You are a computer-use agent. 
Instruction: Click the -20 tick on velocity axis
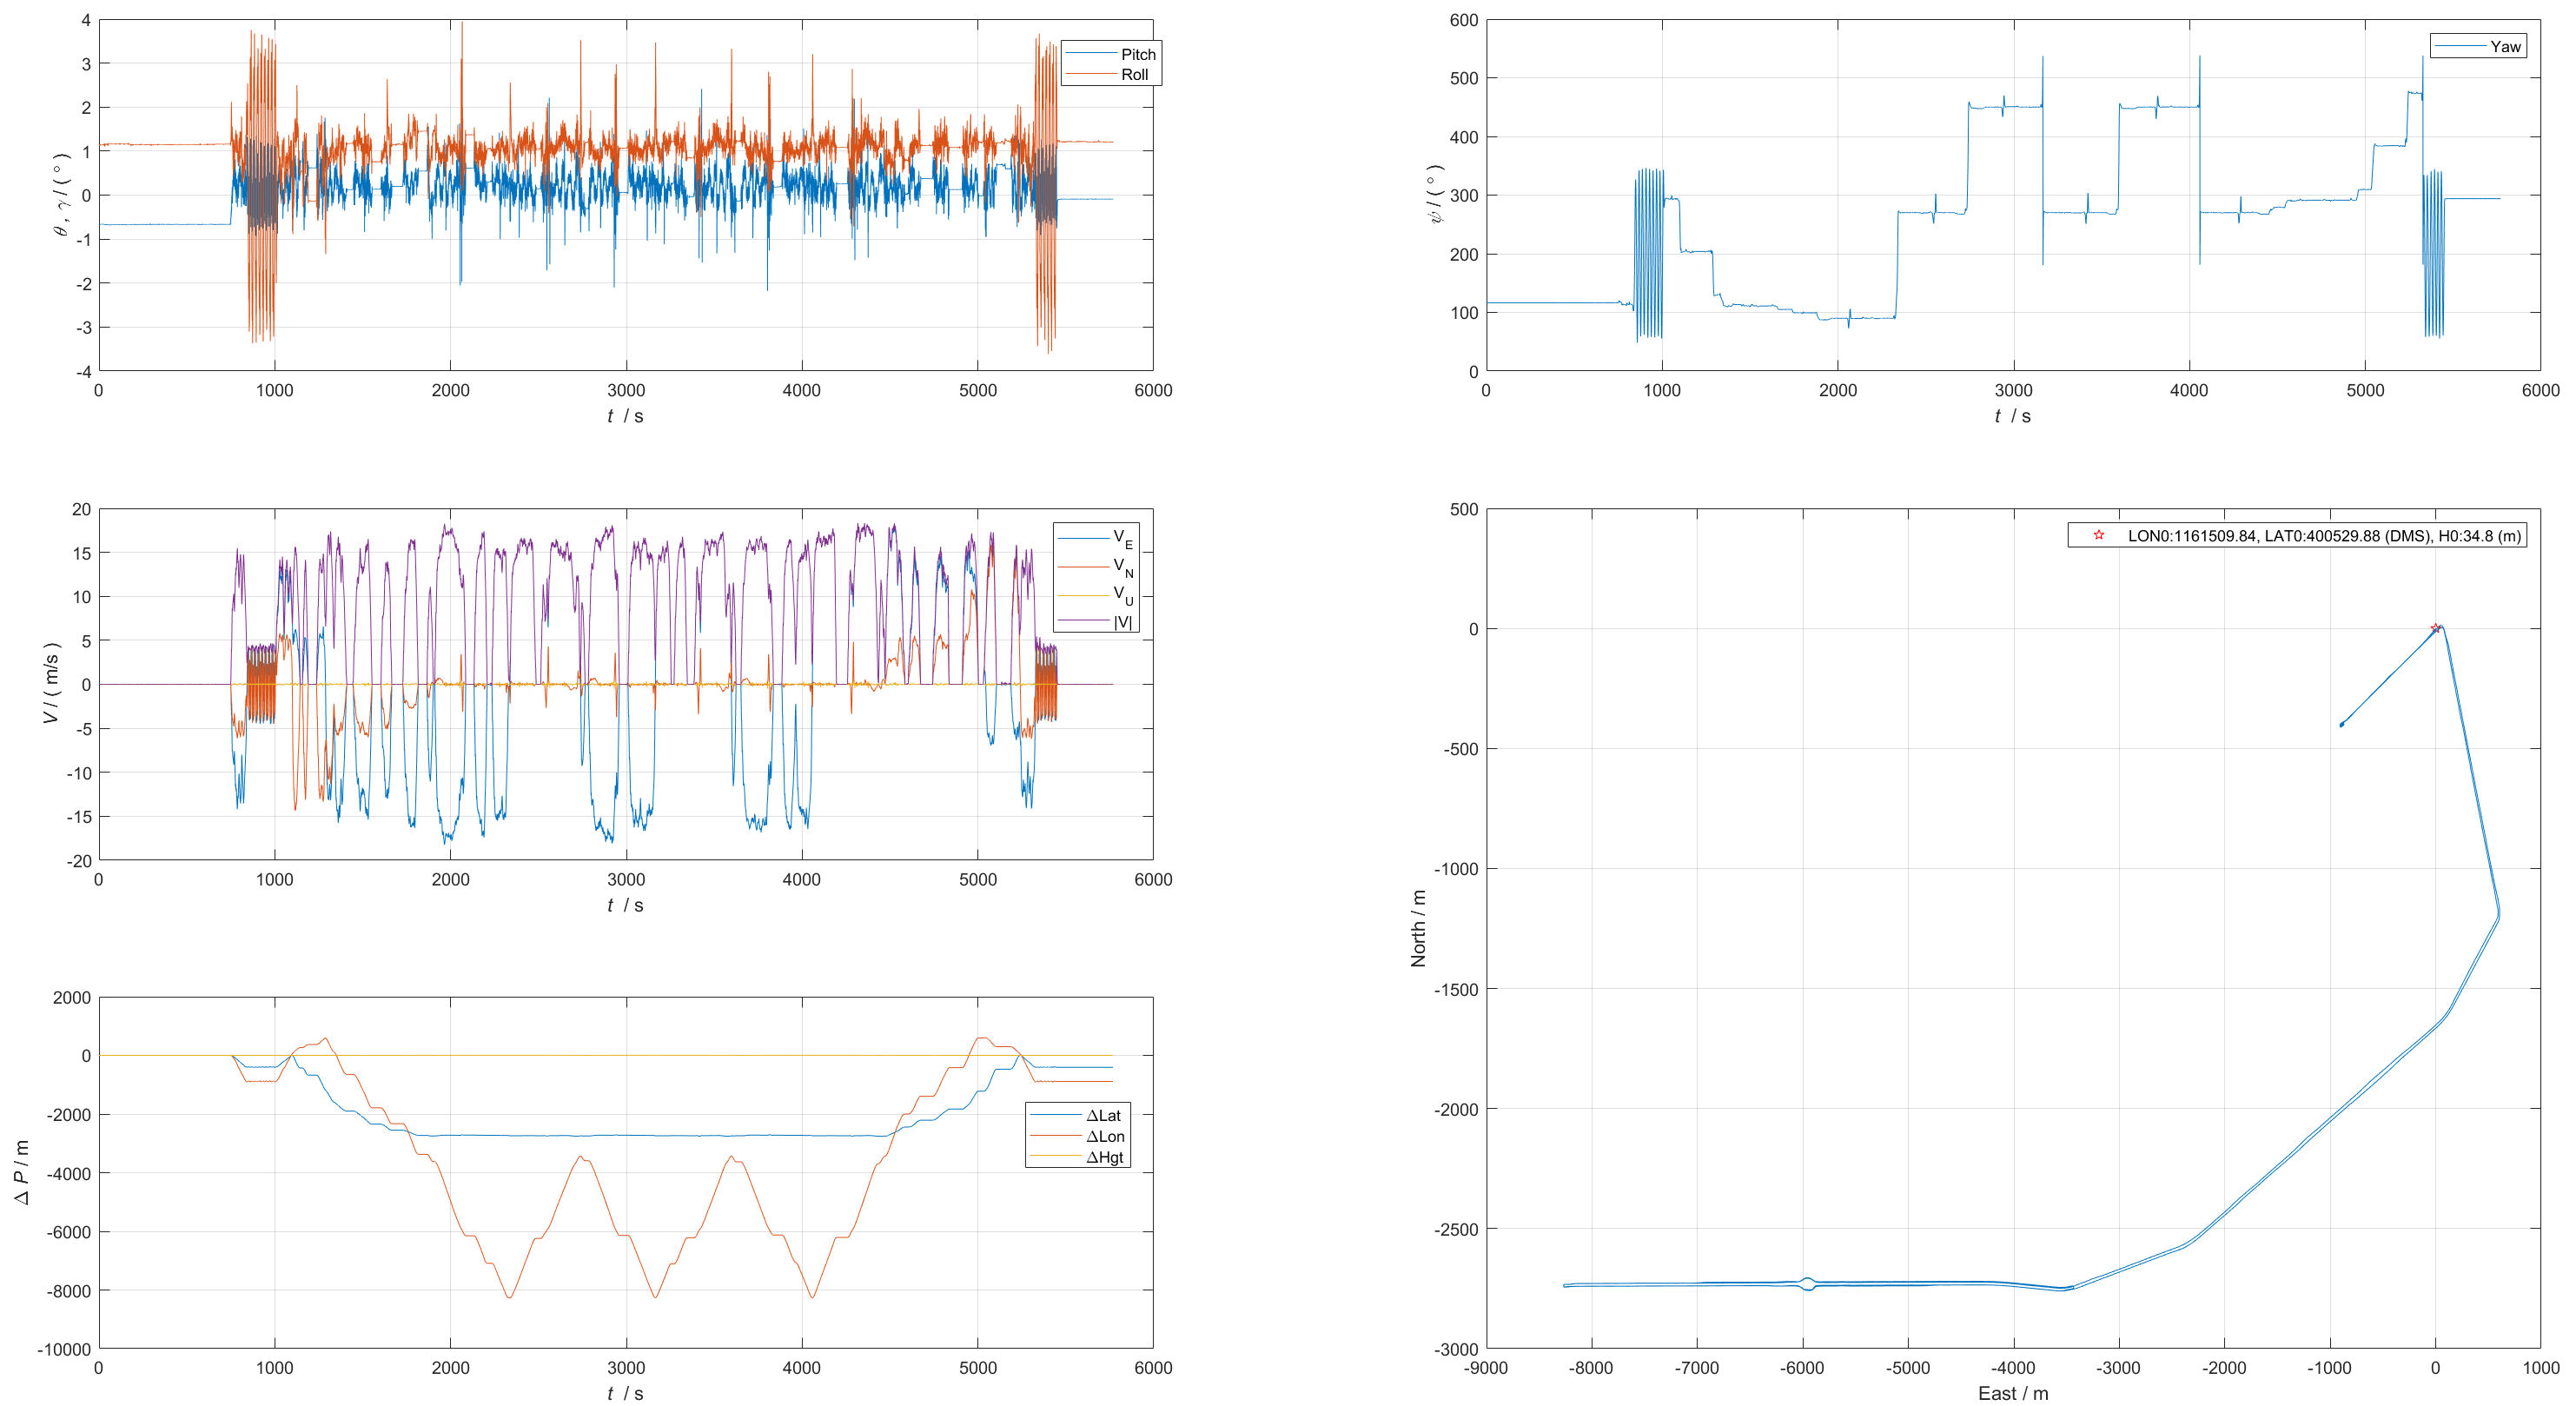click(80, 860)
